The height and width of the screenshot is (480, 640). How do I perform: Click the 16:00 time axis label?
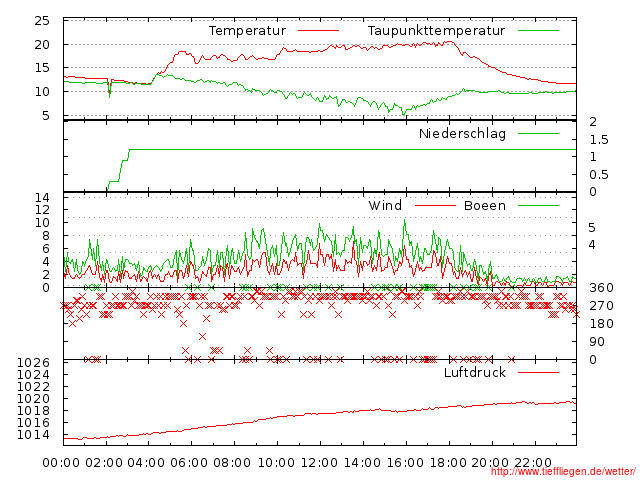pos(405,463)
